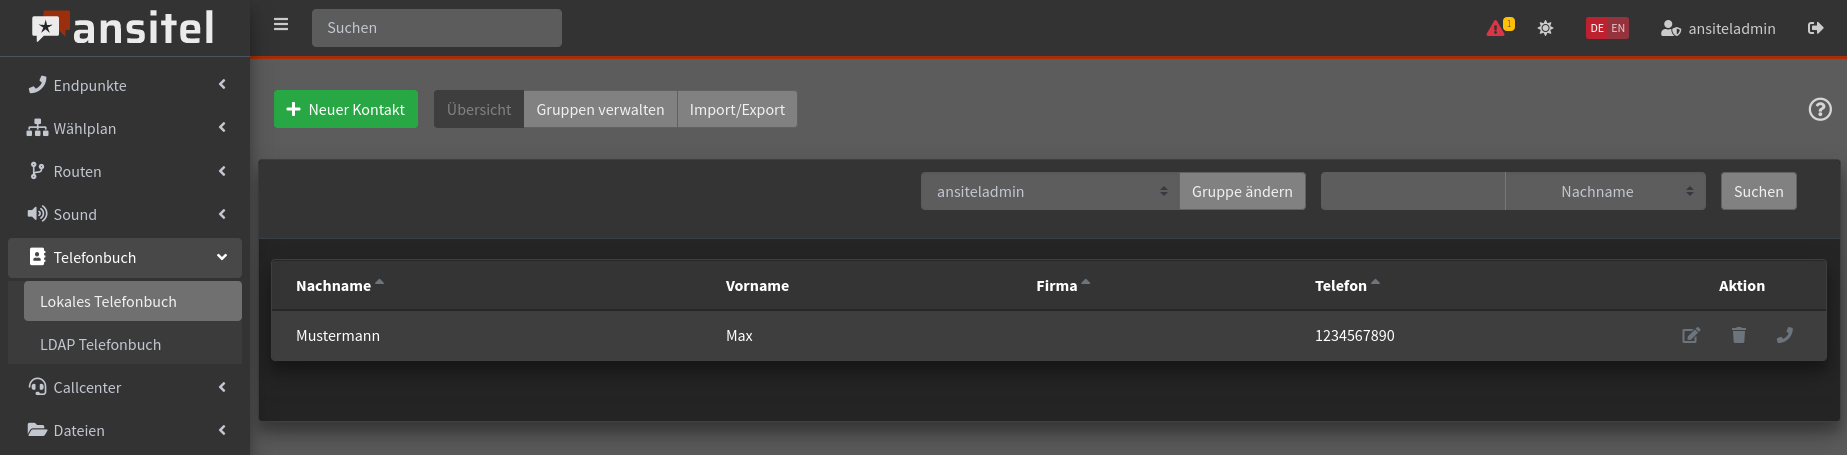Delete the Mustermann contact via trash icon
The height and width of the screenshot is (455, 1847).
(1738, 336)
